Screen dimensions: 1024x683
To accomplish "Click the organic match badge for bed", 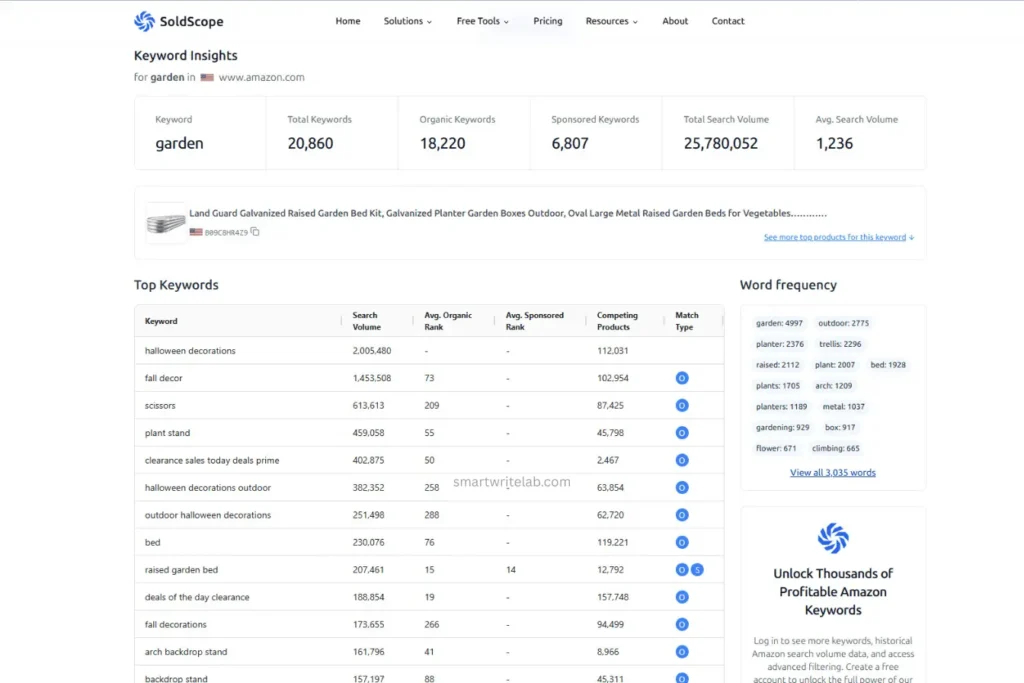I will click(682, 543).
